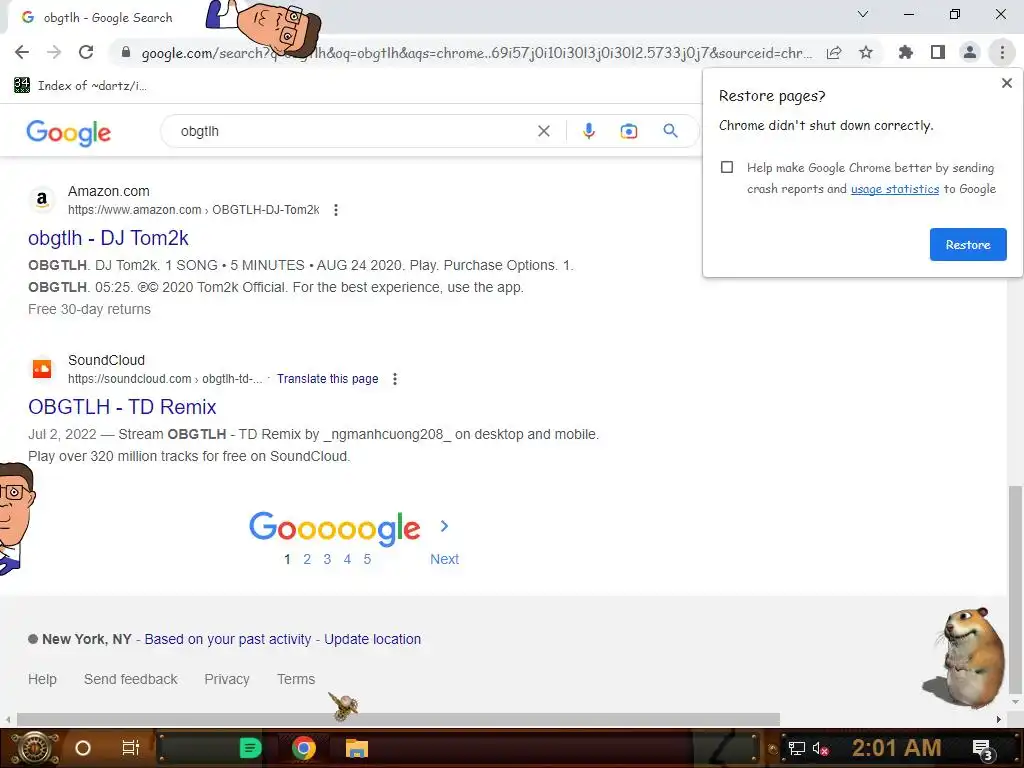1024x768 pixels.
Task: Click the muted volume tray icon
Action: 820,749
